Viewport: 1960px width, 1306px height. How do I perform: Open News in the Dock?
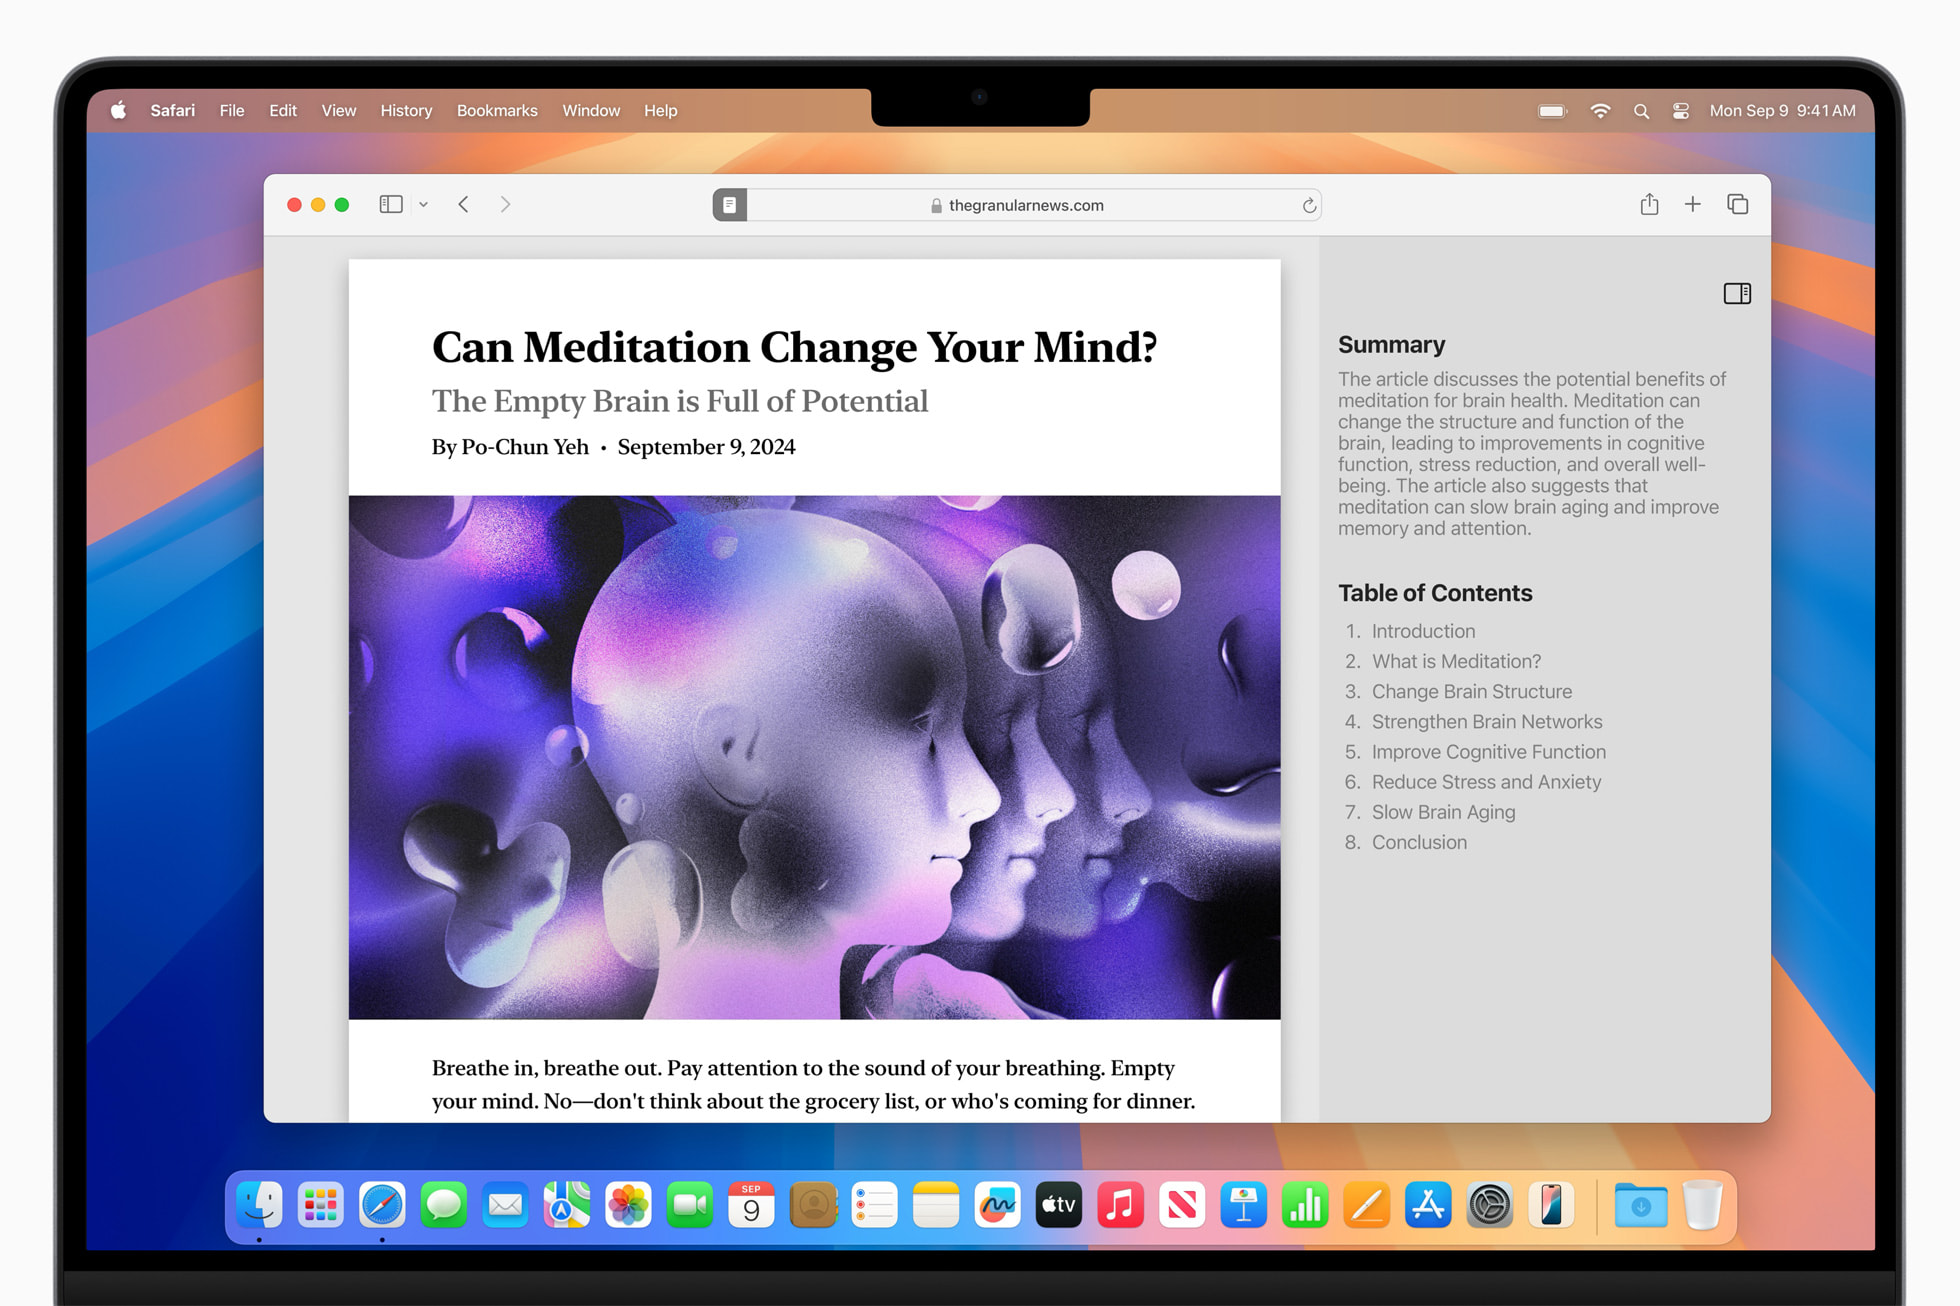[1182, 1205]
